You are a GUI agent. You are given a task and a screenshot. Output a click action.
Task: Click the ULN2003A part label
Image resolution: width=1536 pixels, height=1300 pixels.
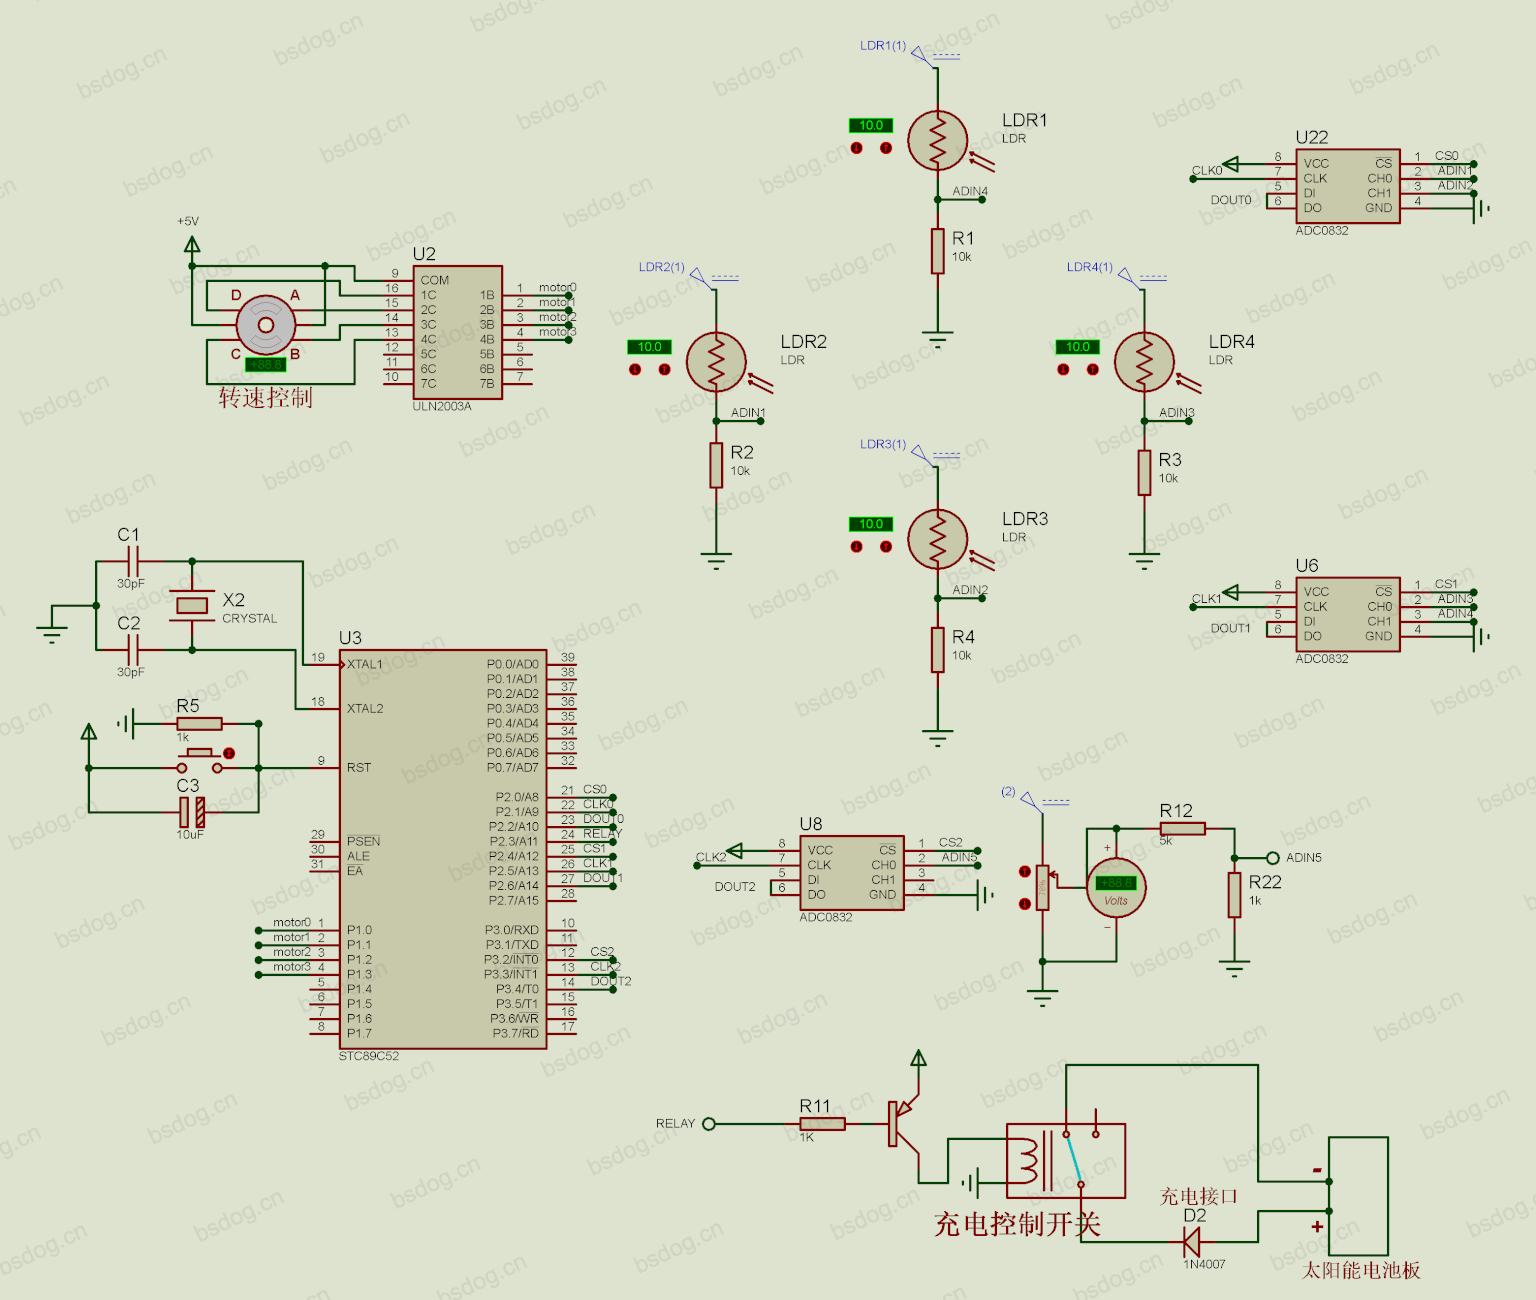coord(442,407)
